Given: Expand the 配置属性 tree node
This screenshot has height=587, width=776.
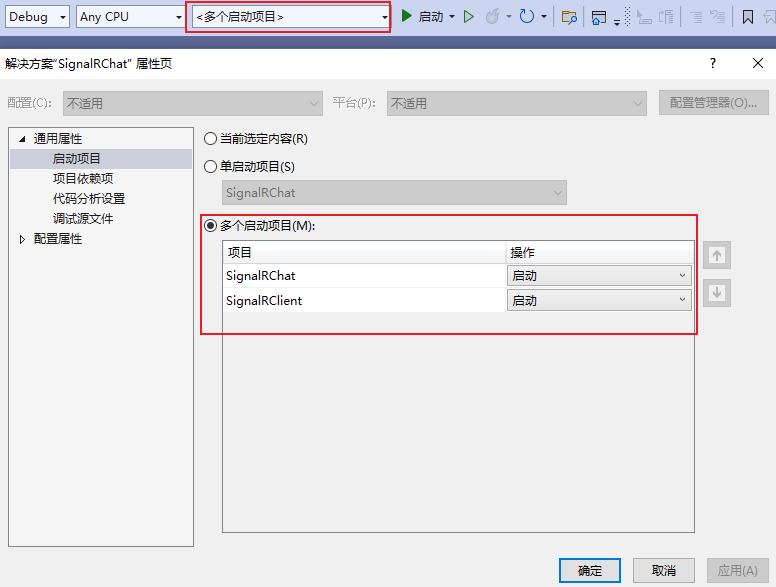Looking at the screenshot, I should (22, 239).
